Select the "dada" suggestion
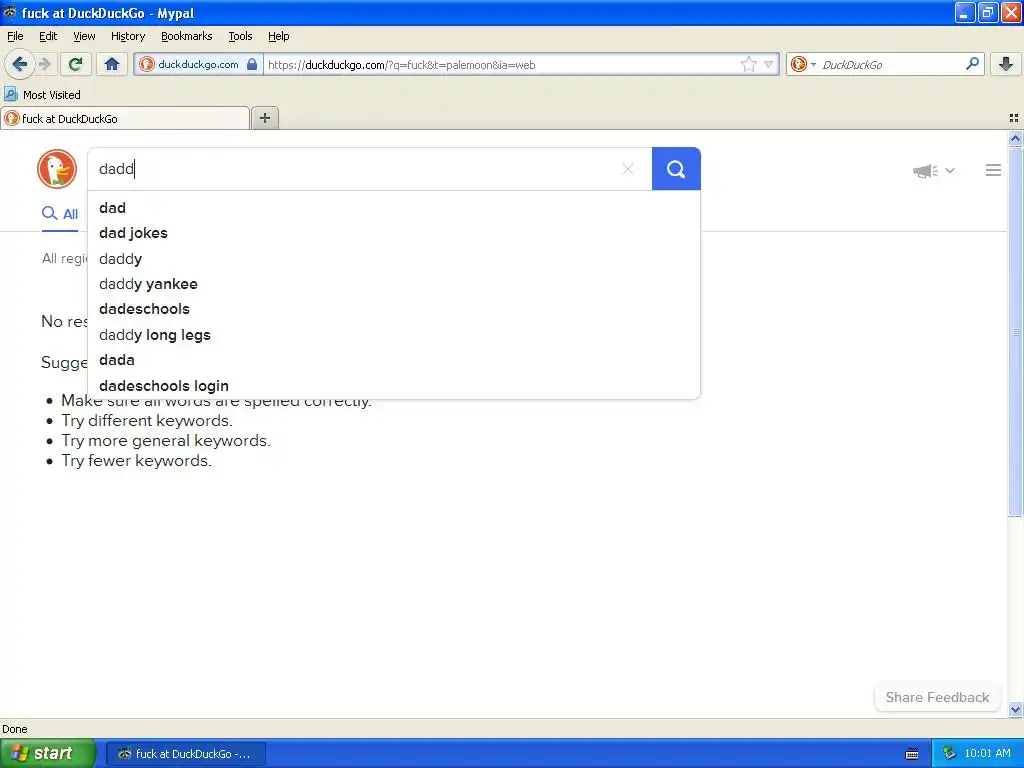Image resolution: width=1024 pixels, height=768 pixels. click(x=394, y=360)
